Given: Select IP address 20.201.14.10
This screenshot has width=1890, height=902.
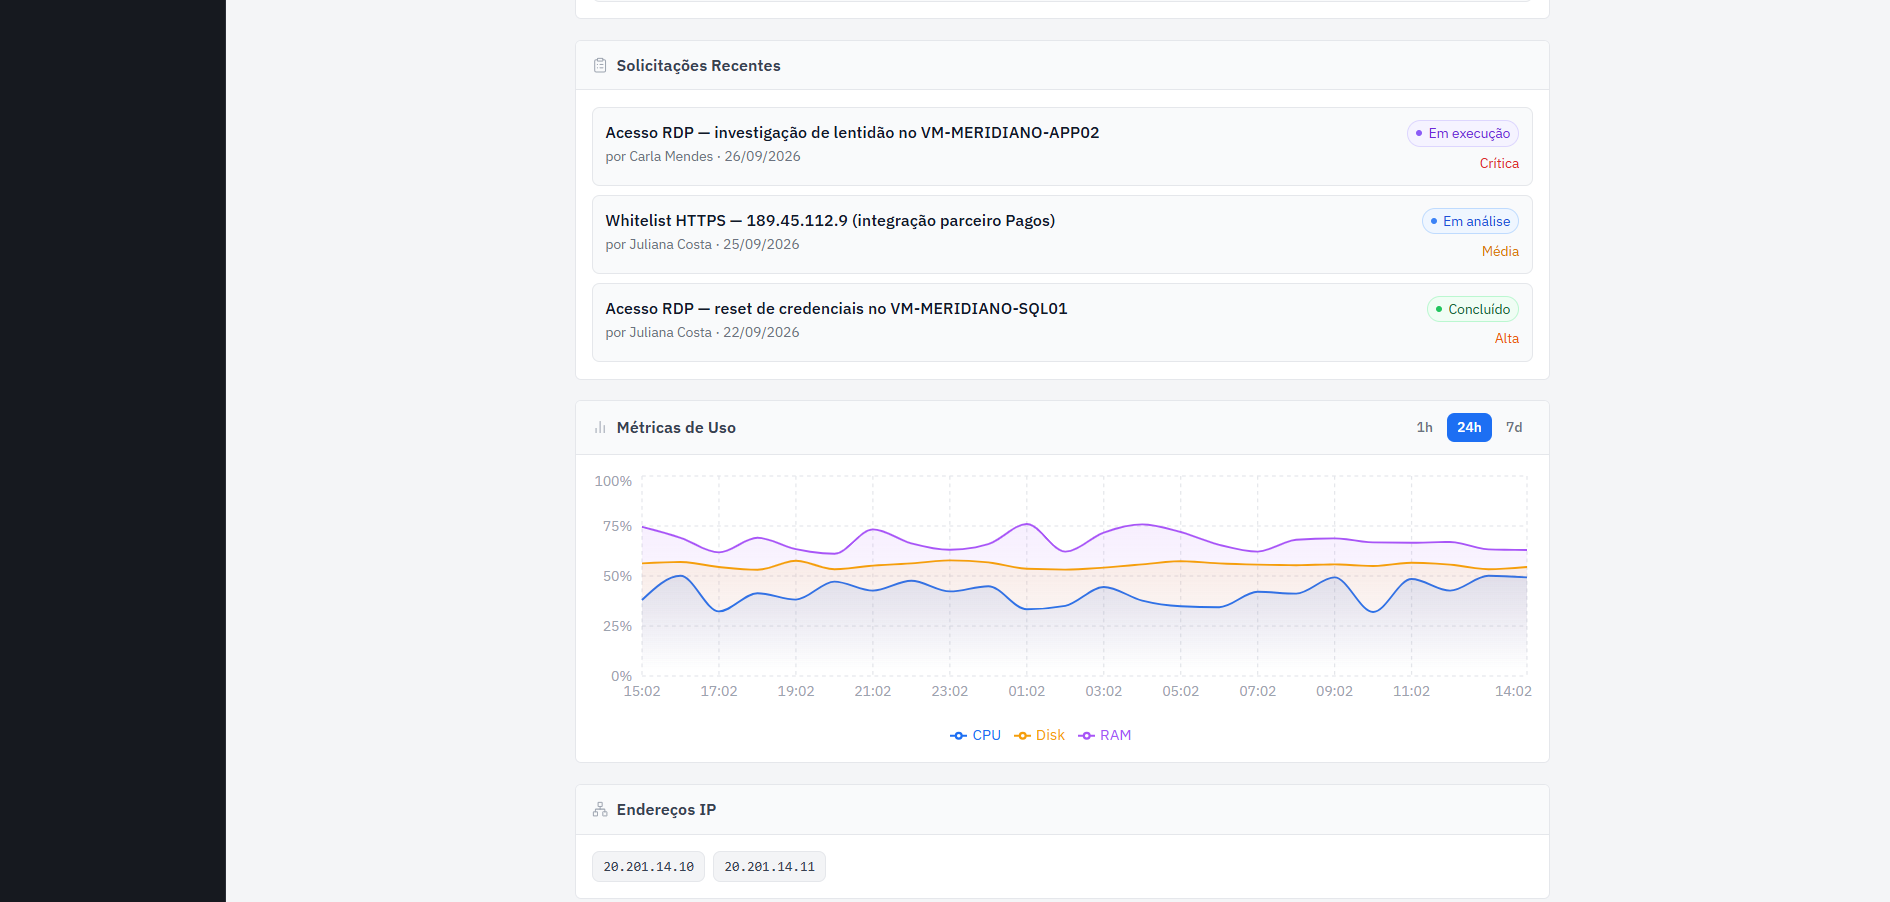Looking at the screenshot, I should click(x=648, y=867).
